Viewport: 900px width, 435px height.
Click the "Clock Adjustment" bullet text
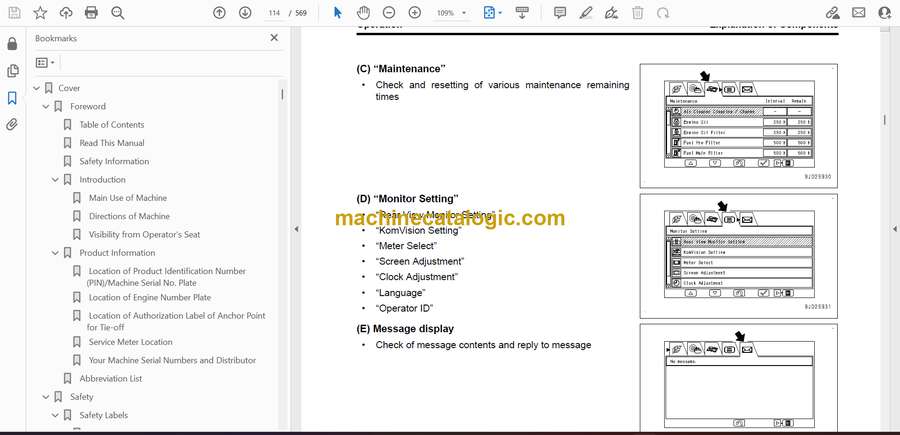point(417,277)
